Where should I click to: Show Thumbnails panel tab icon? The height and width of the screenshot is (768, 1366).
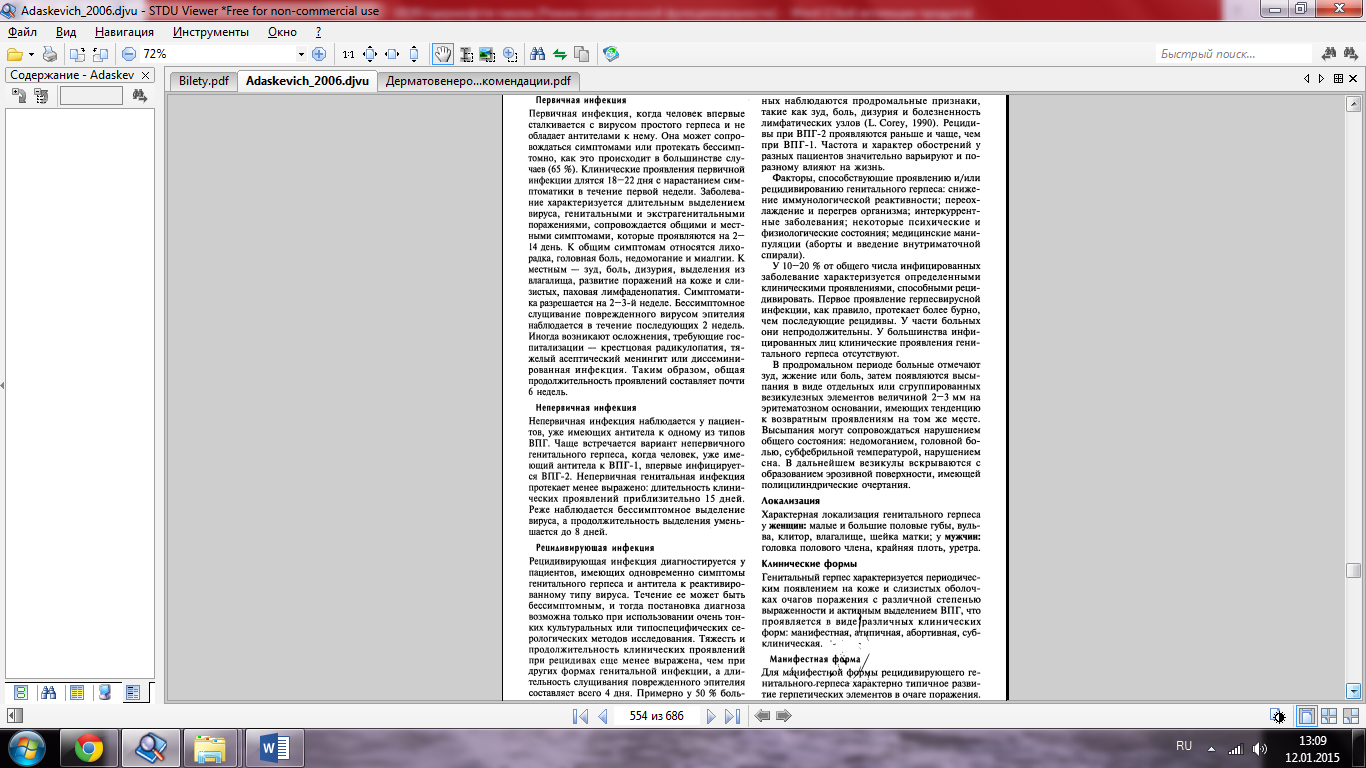[21, 692]
